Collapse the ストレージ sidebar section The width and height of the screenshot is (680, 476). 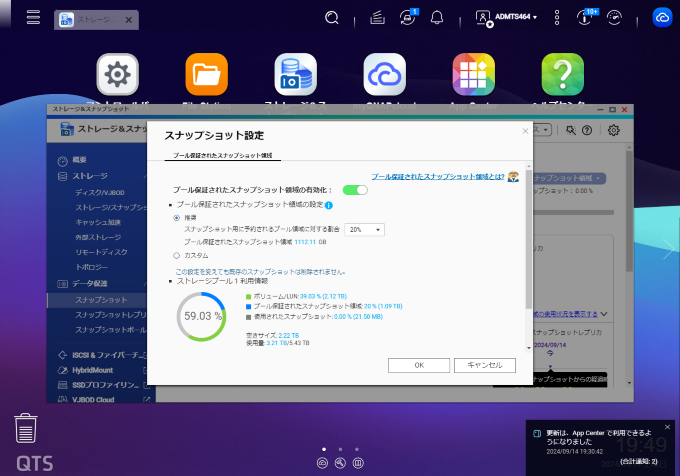(145, 176)
